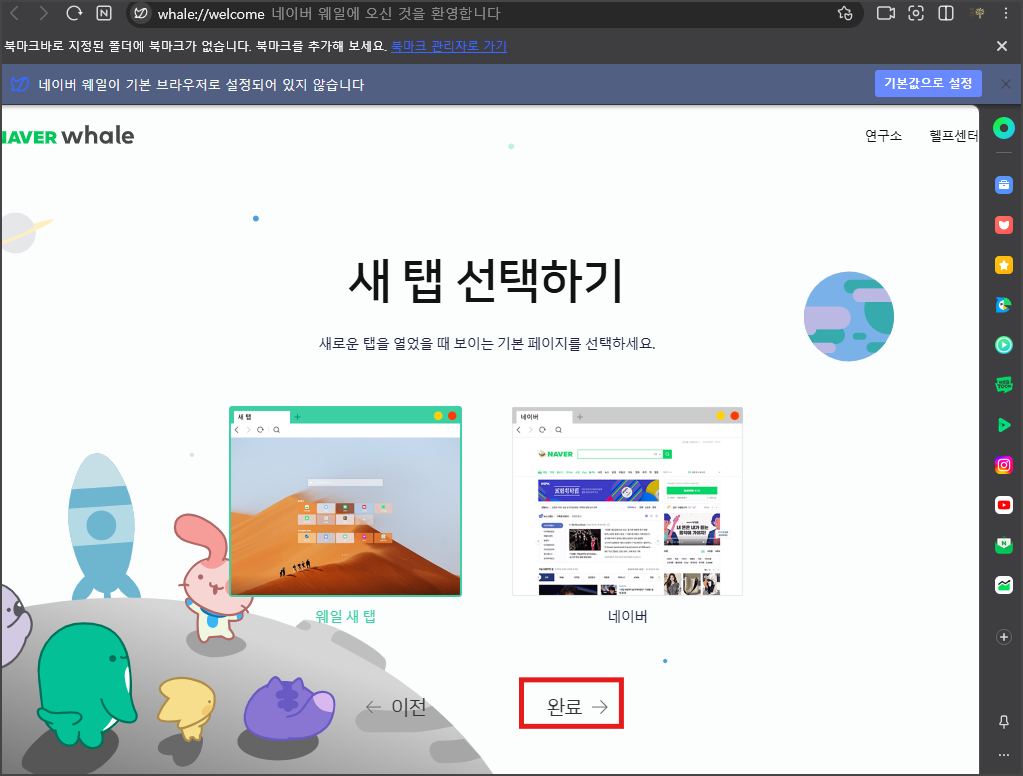Bookmark this page using the star icon
Screen dimensions: 1023x776
845,14
